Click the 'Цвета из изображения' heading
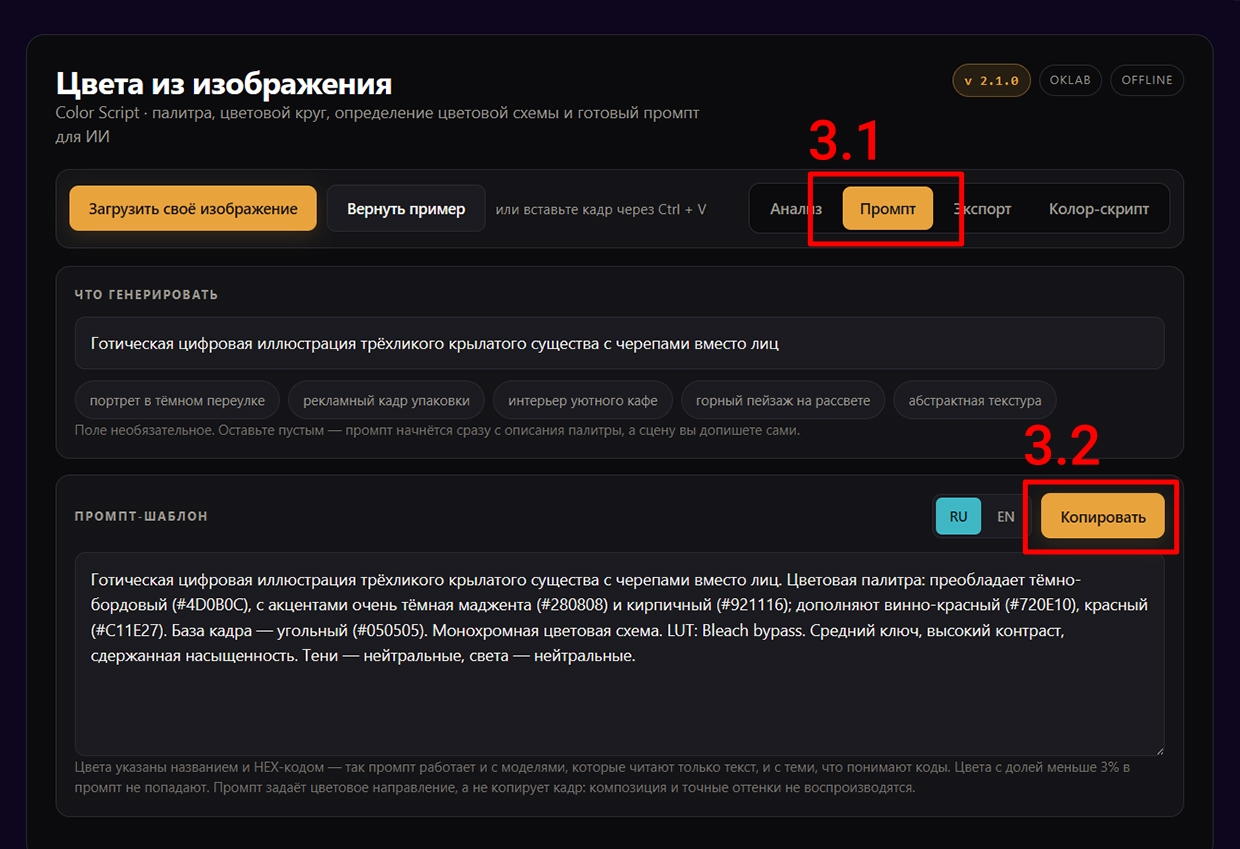 224,83
